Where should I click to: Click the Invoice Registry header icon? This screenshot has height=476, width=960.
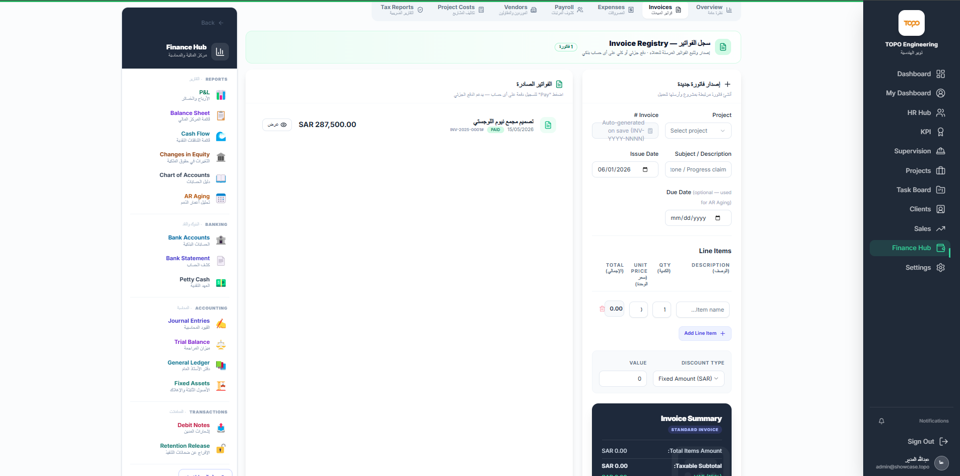[723, 47]
